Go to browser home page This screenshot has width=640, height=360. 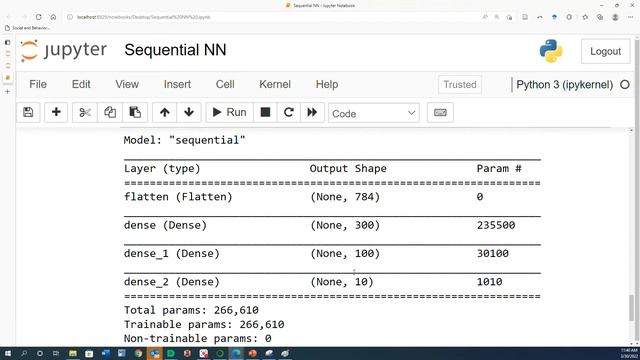pos(53,17)
